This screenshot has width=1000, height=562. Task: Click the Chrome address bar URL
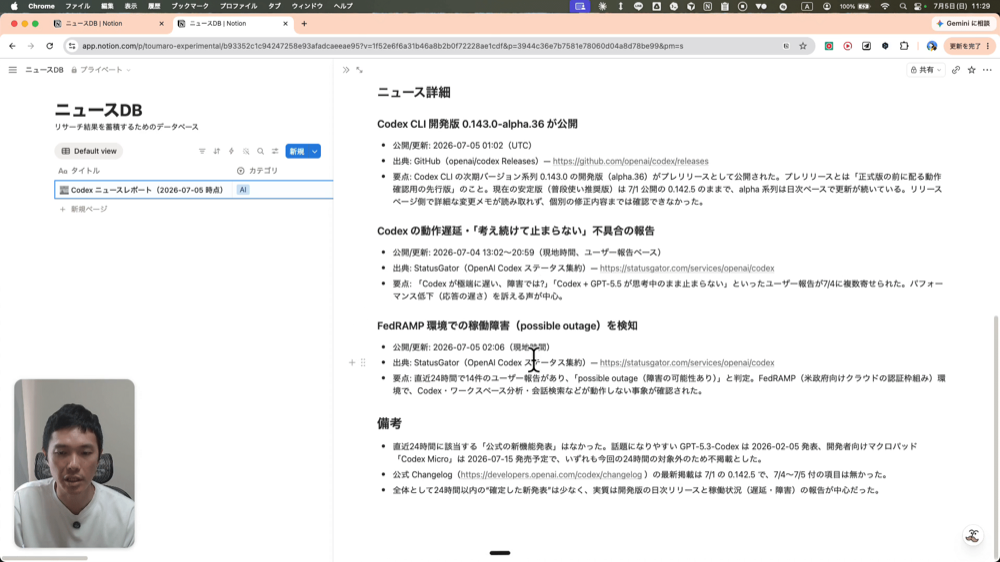[383, 46]
